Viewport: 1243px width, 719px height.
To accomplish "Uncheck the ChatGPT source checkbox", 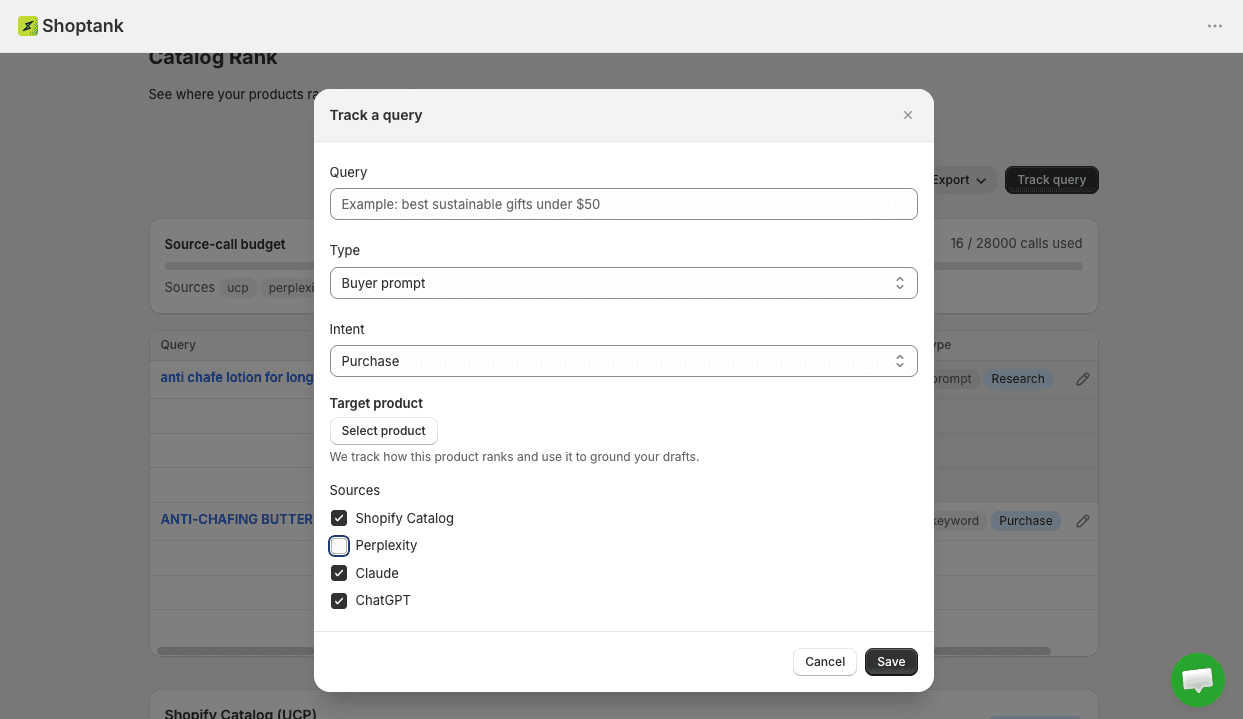I will 339,601.
